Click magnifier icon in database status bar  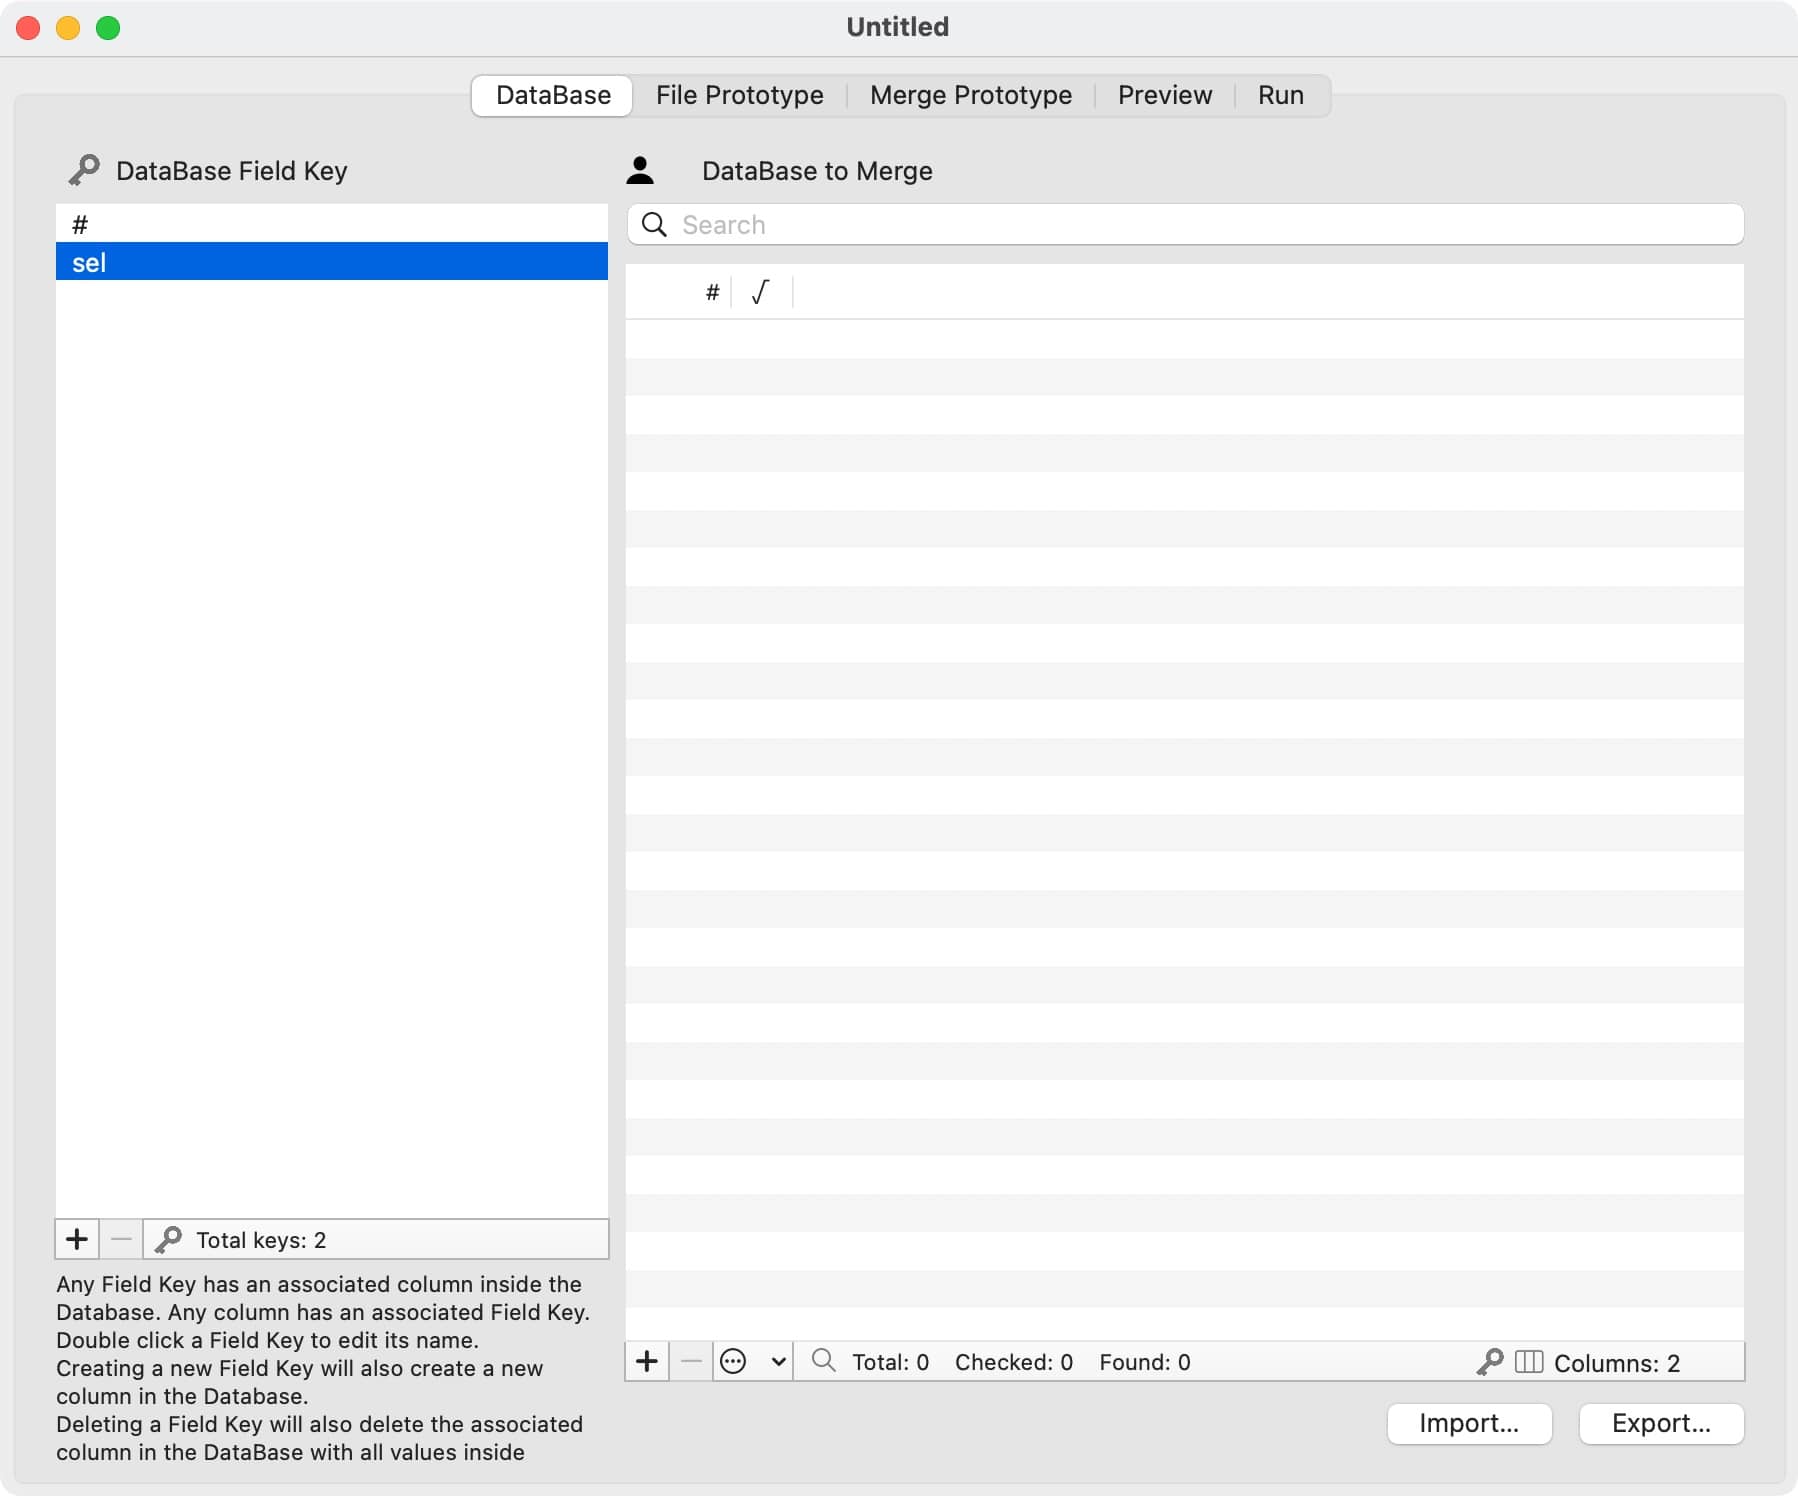tap(823, 1360)
